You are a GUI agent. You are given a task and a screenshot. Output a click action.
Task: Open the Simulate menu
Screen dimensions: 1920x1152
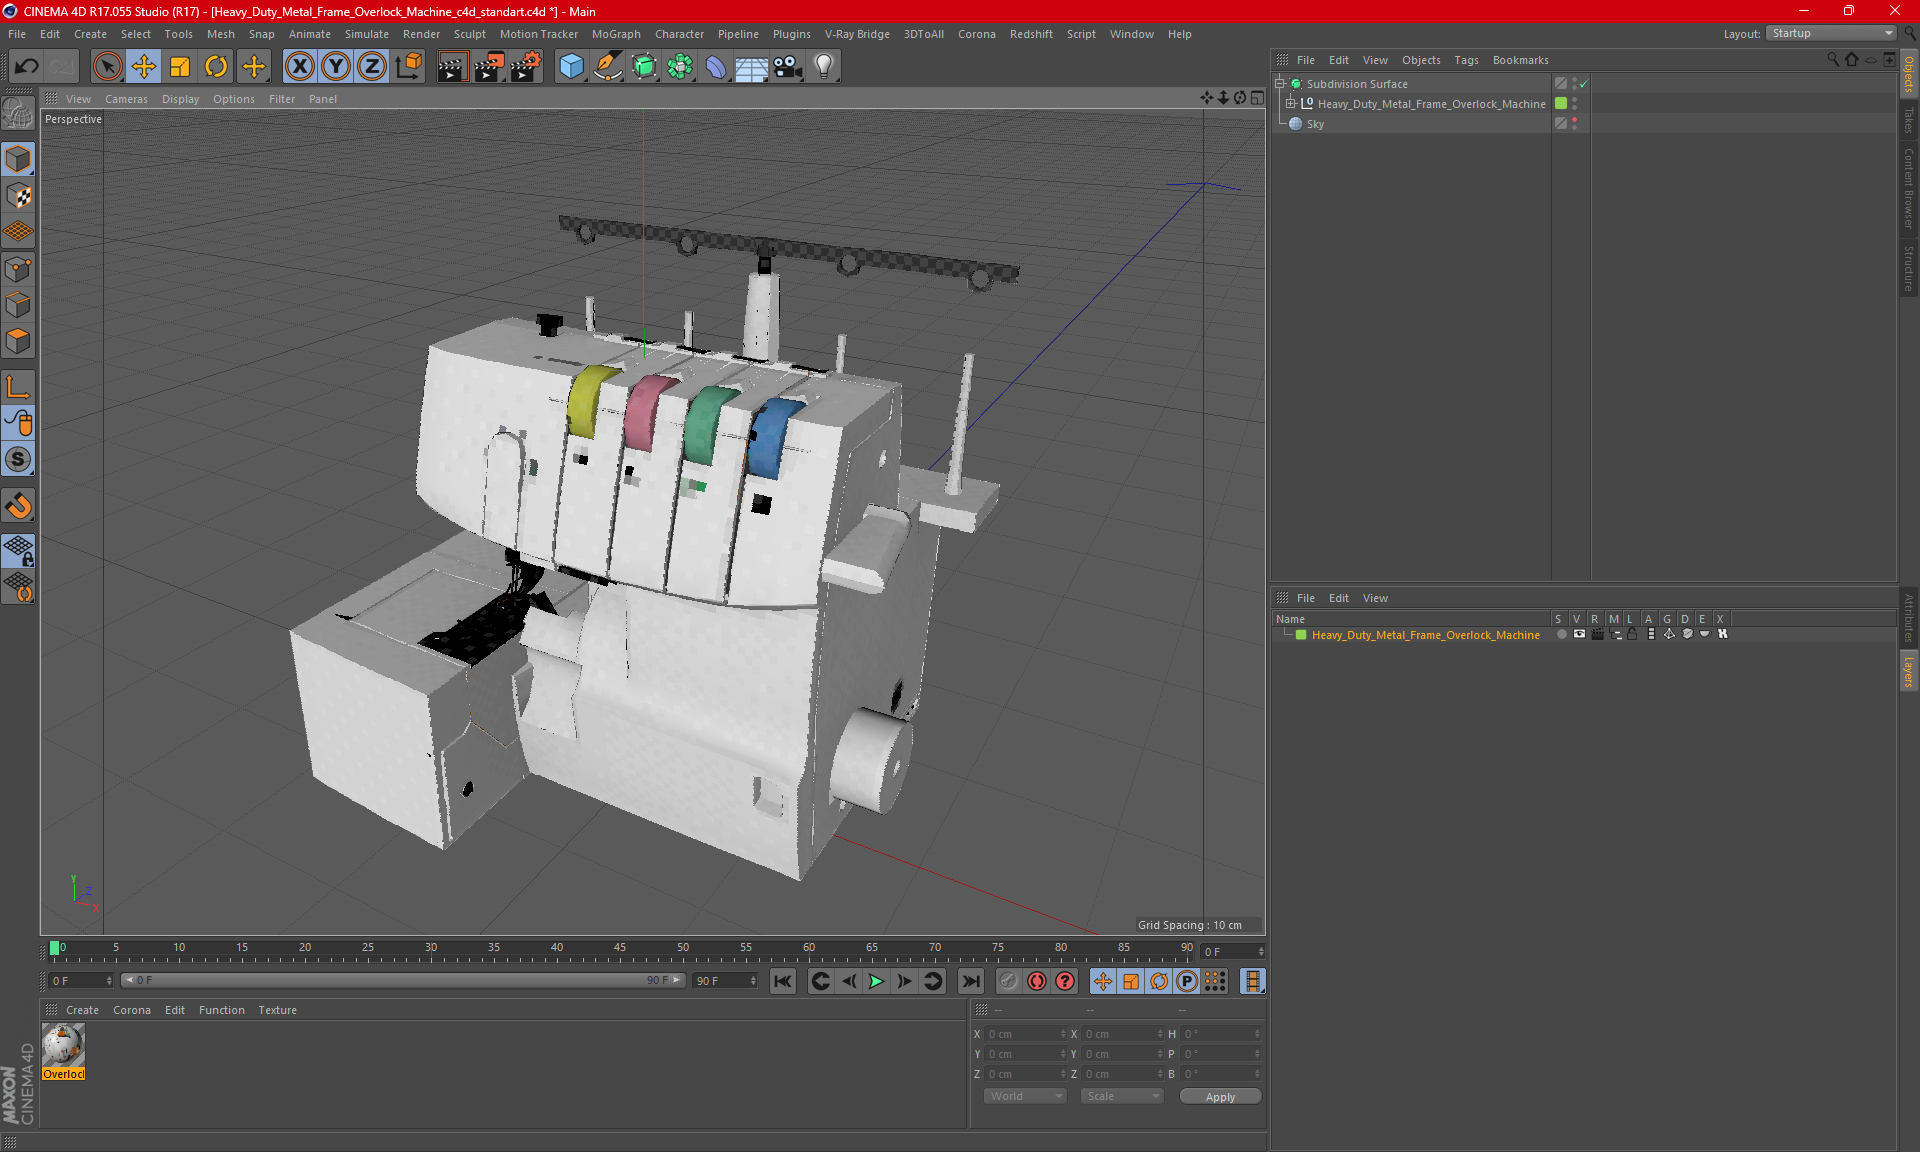(x=366, y=34)
